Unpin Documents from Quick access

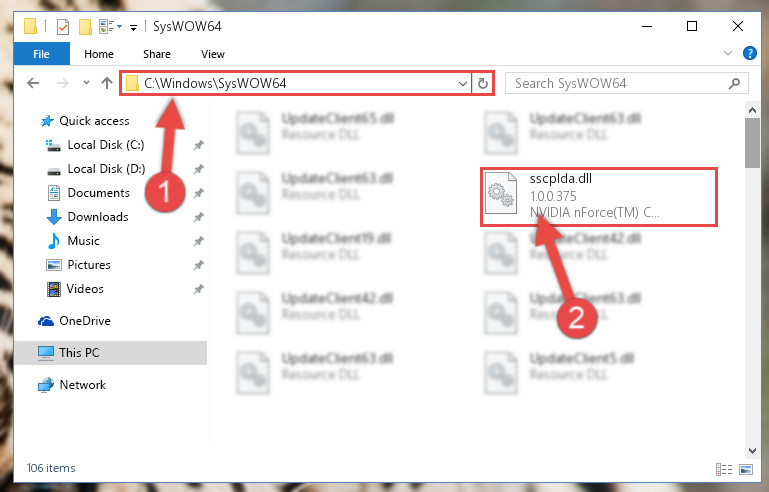coord(199,193)
